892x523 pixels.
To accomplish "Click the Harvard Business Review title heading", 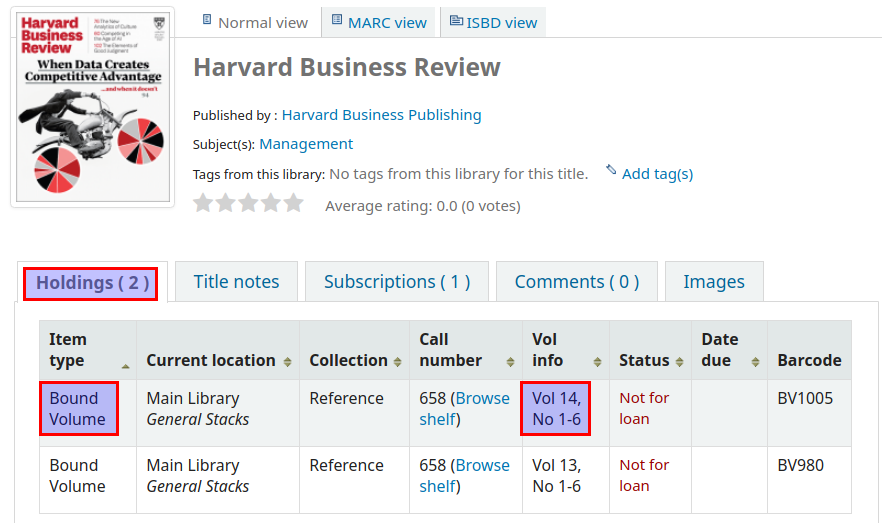I will [347, 67].
